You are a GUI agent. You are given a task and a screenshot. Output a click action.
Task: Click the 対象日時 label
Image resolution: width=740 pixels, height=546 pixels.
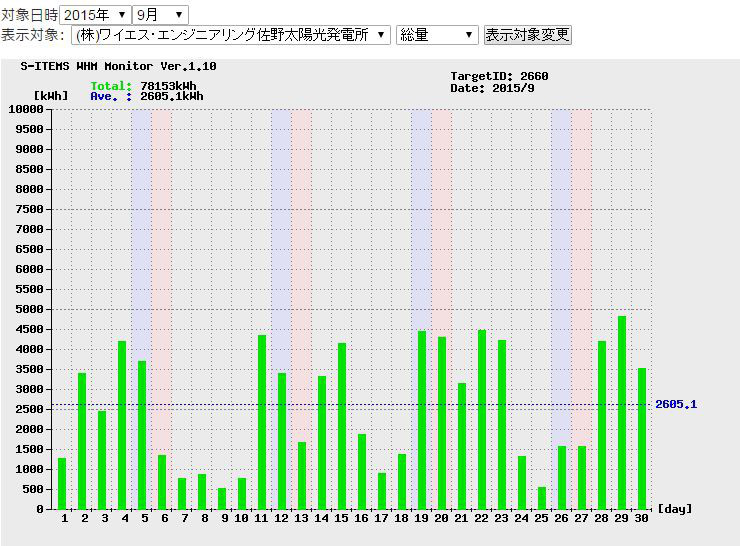pyautogui.click(x=29, y=15)
